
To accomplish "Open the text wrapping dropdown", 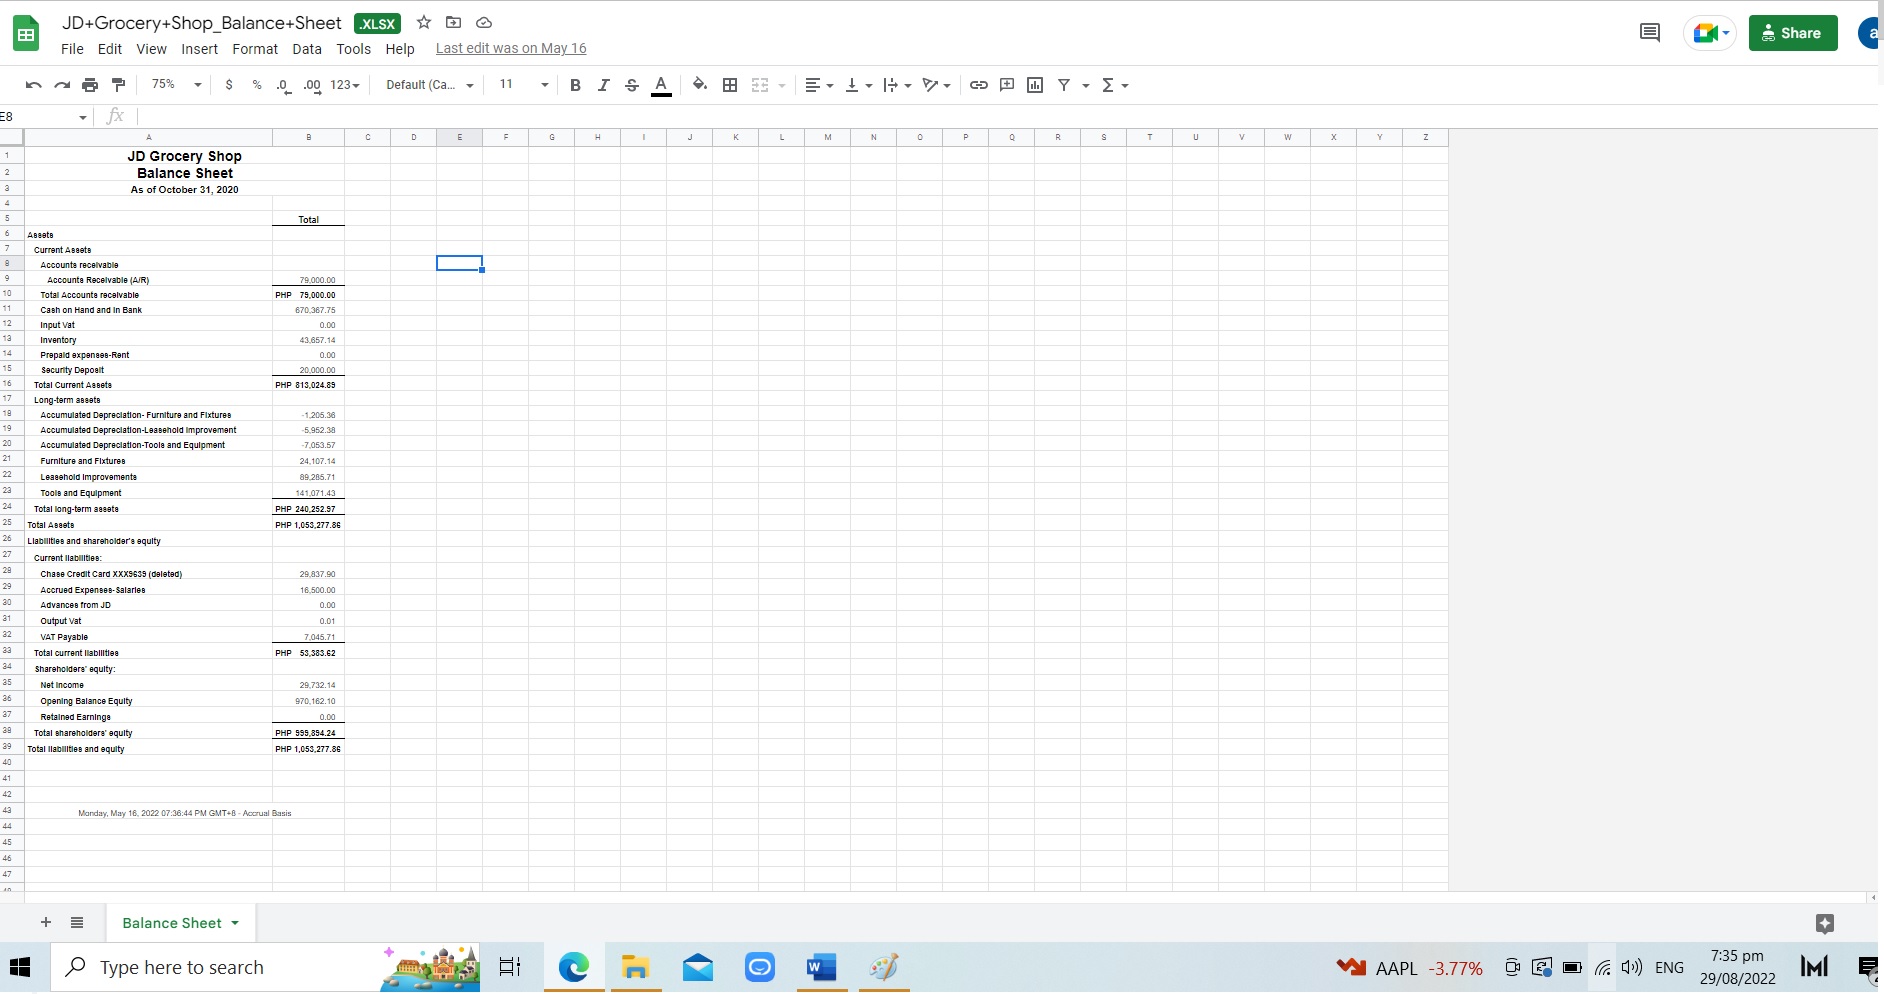I will pos(897,85).
